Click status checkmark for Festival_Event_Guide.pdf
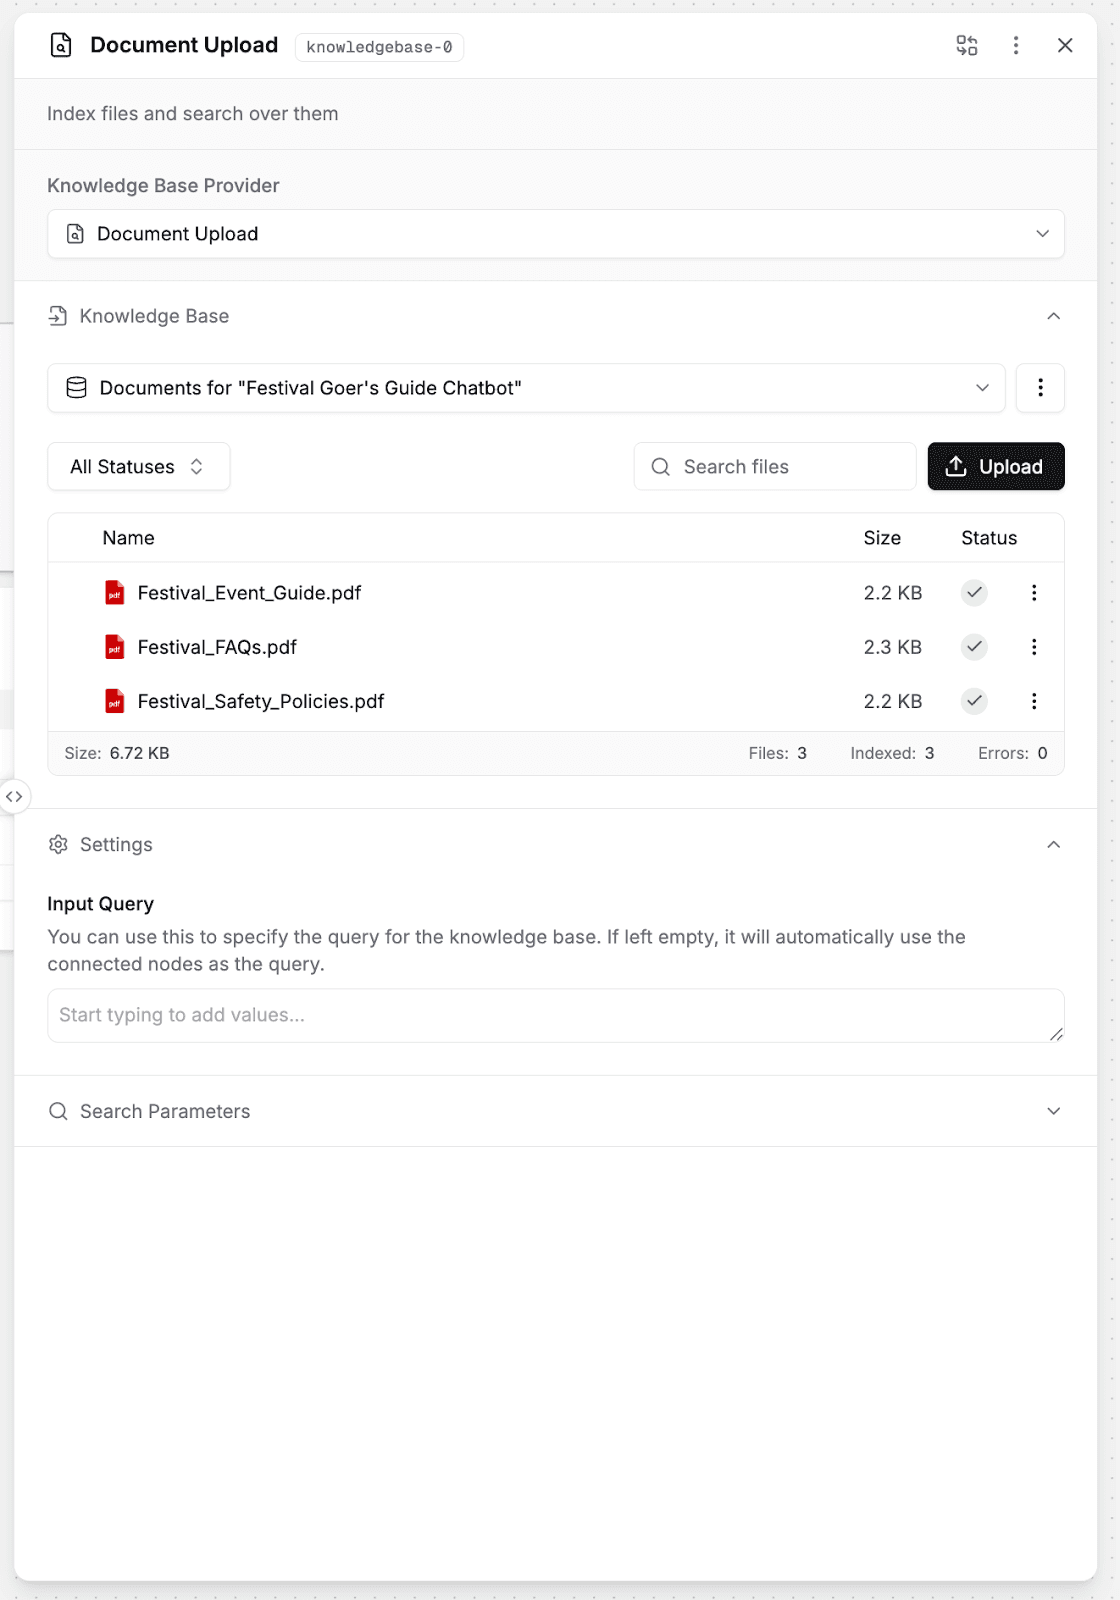 (x=974, y=593)
